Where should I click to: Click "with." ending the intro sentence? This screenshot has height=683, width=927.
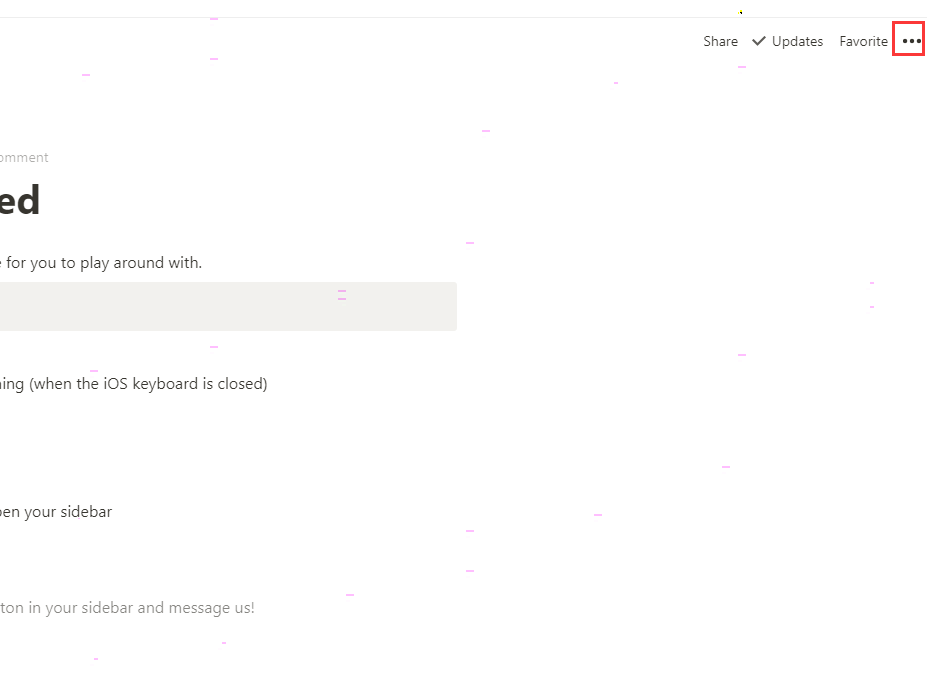185,263
